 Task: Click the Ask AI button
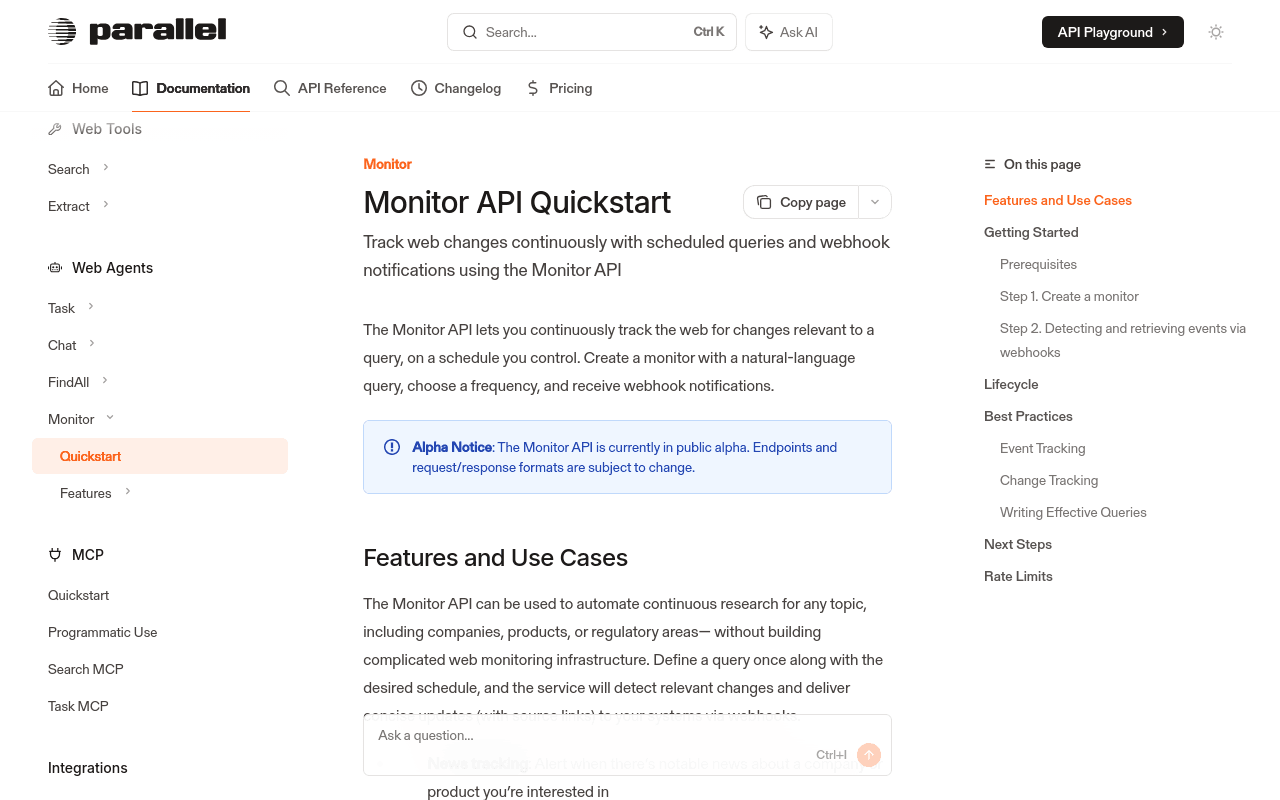(789, 32)
